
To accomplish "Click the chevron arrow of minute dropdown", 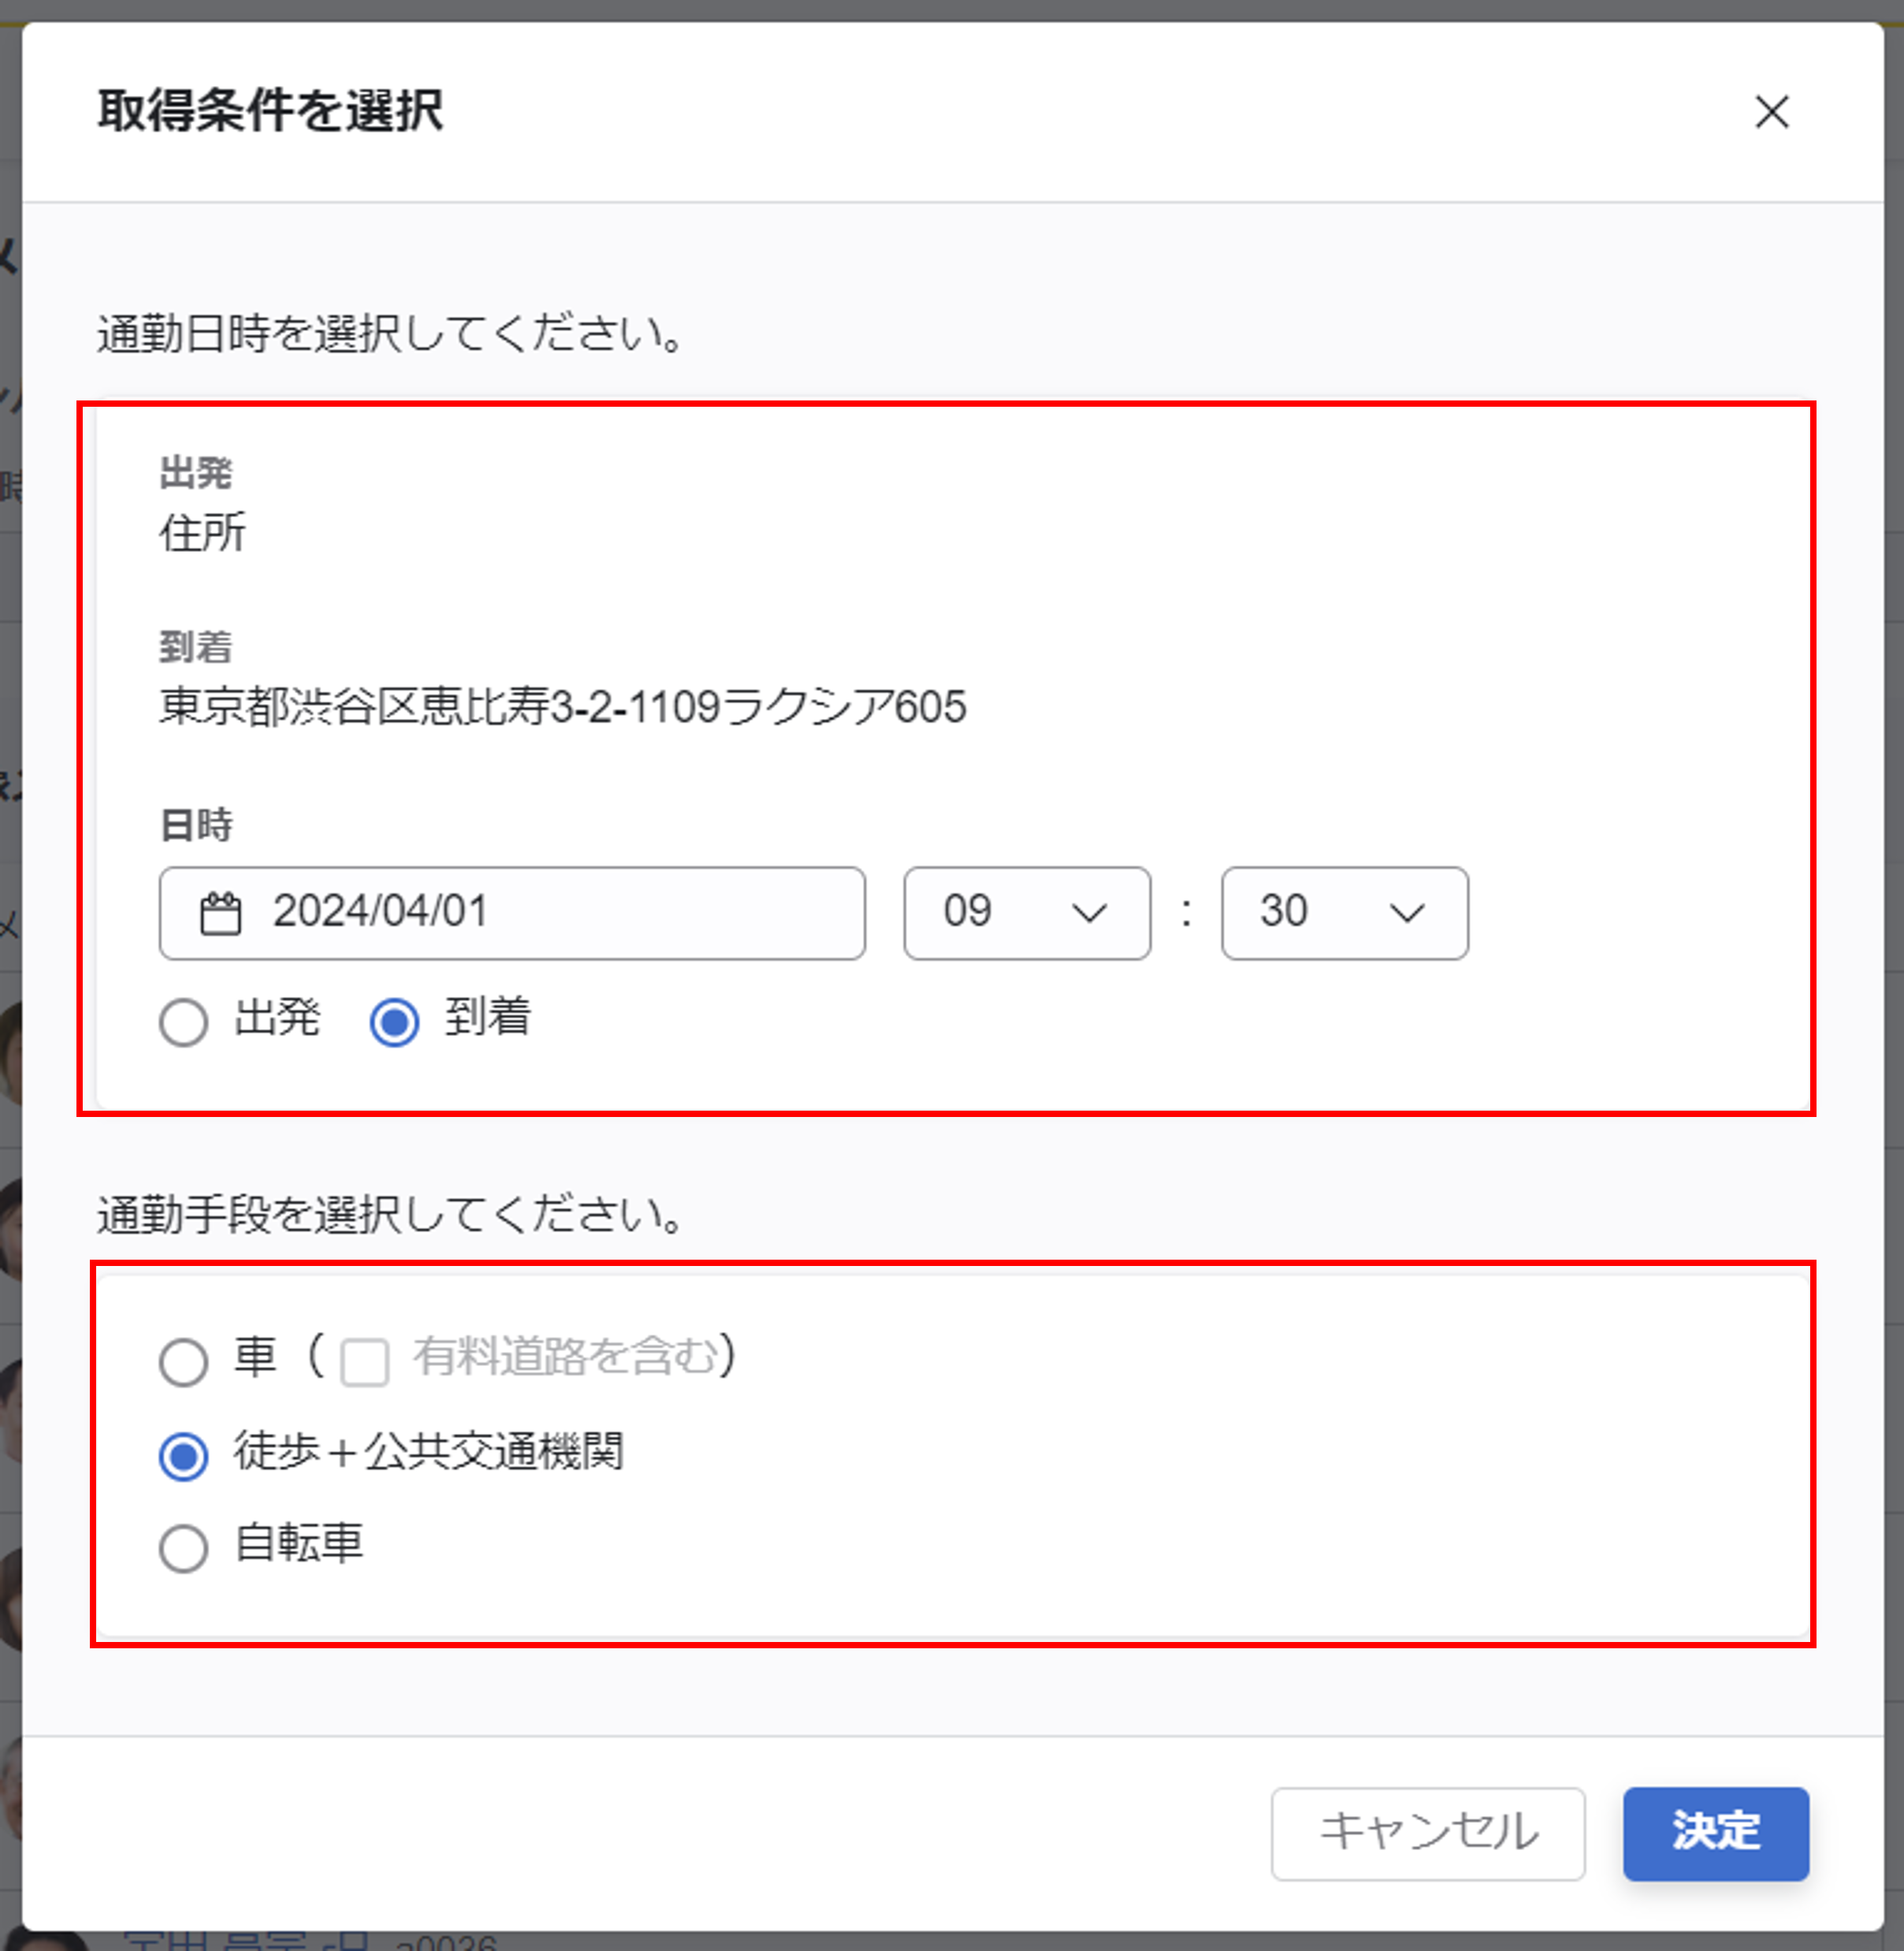I will click(1406, 913).
